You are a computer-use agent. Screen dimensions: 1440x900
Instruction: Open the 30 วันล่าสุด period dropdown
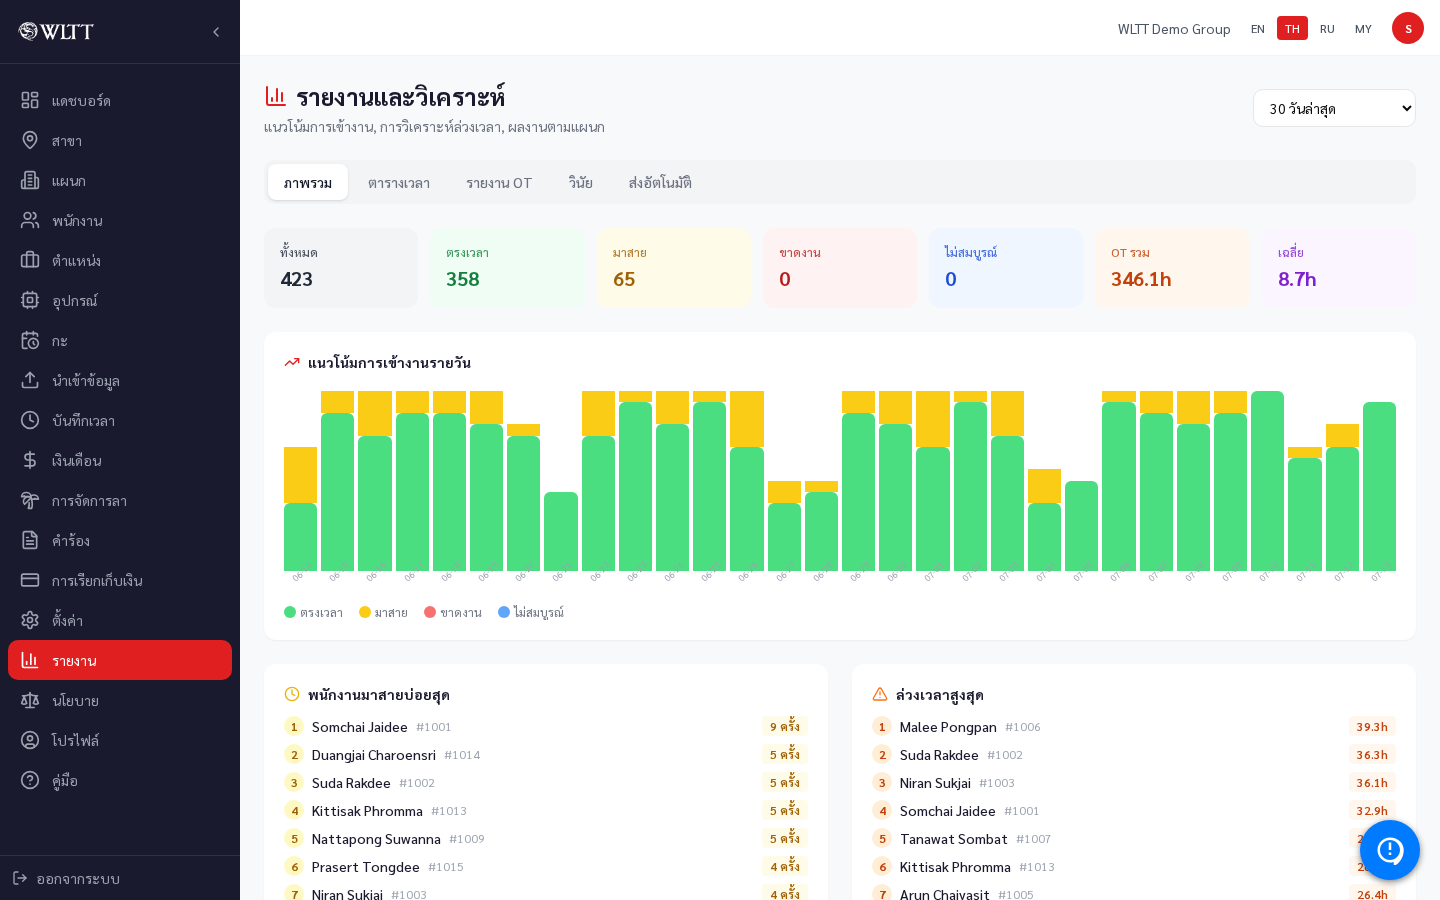point(1334,108)
